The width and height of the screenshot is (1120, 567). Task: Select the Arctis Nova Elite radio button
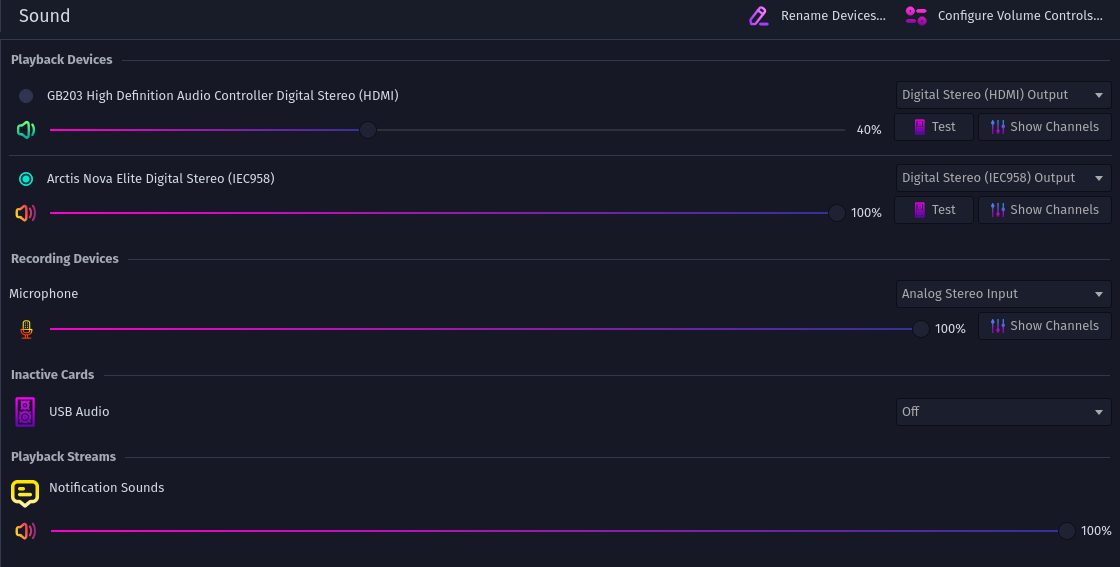[x=26, y=179]
